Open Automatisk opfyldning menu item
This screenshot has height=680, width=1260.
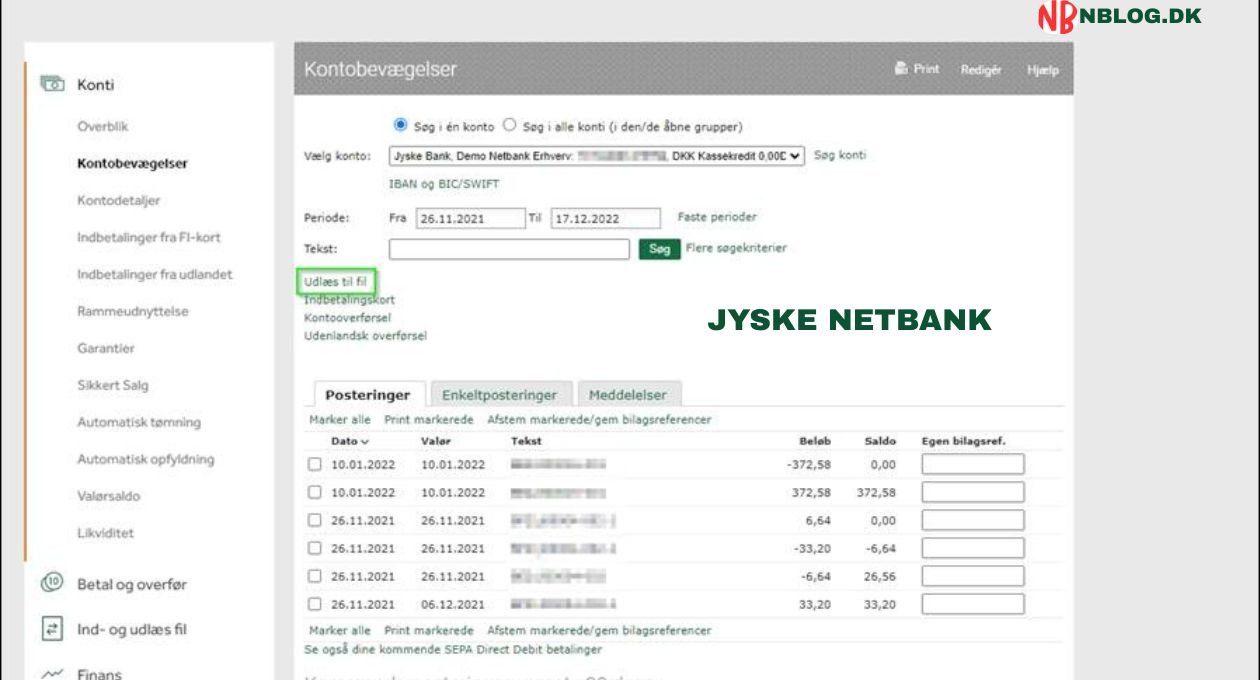pos(146,460)
